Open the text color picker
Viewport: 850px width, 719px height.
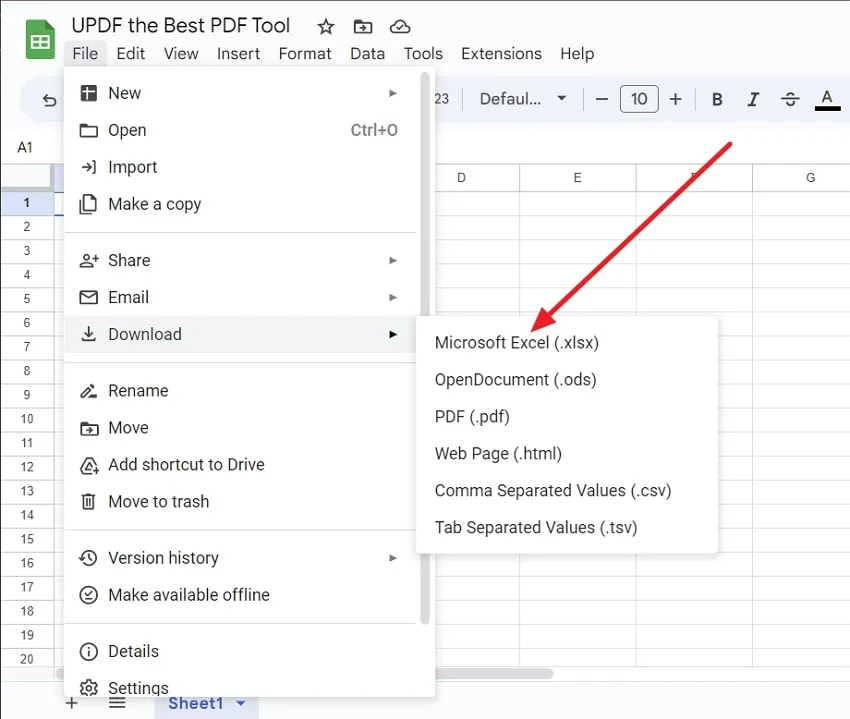pyautogui.click(x=827, y=100)
